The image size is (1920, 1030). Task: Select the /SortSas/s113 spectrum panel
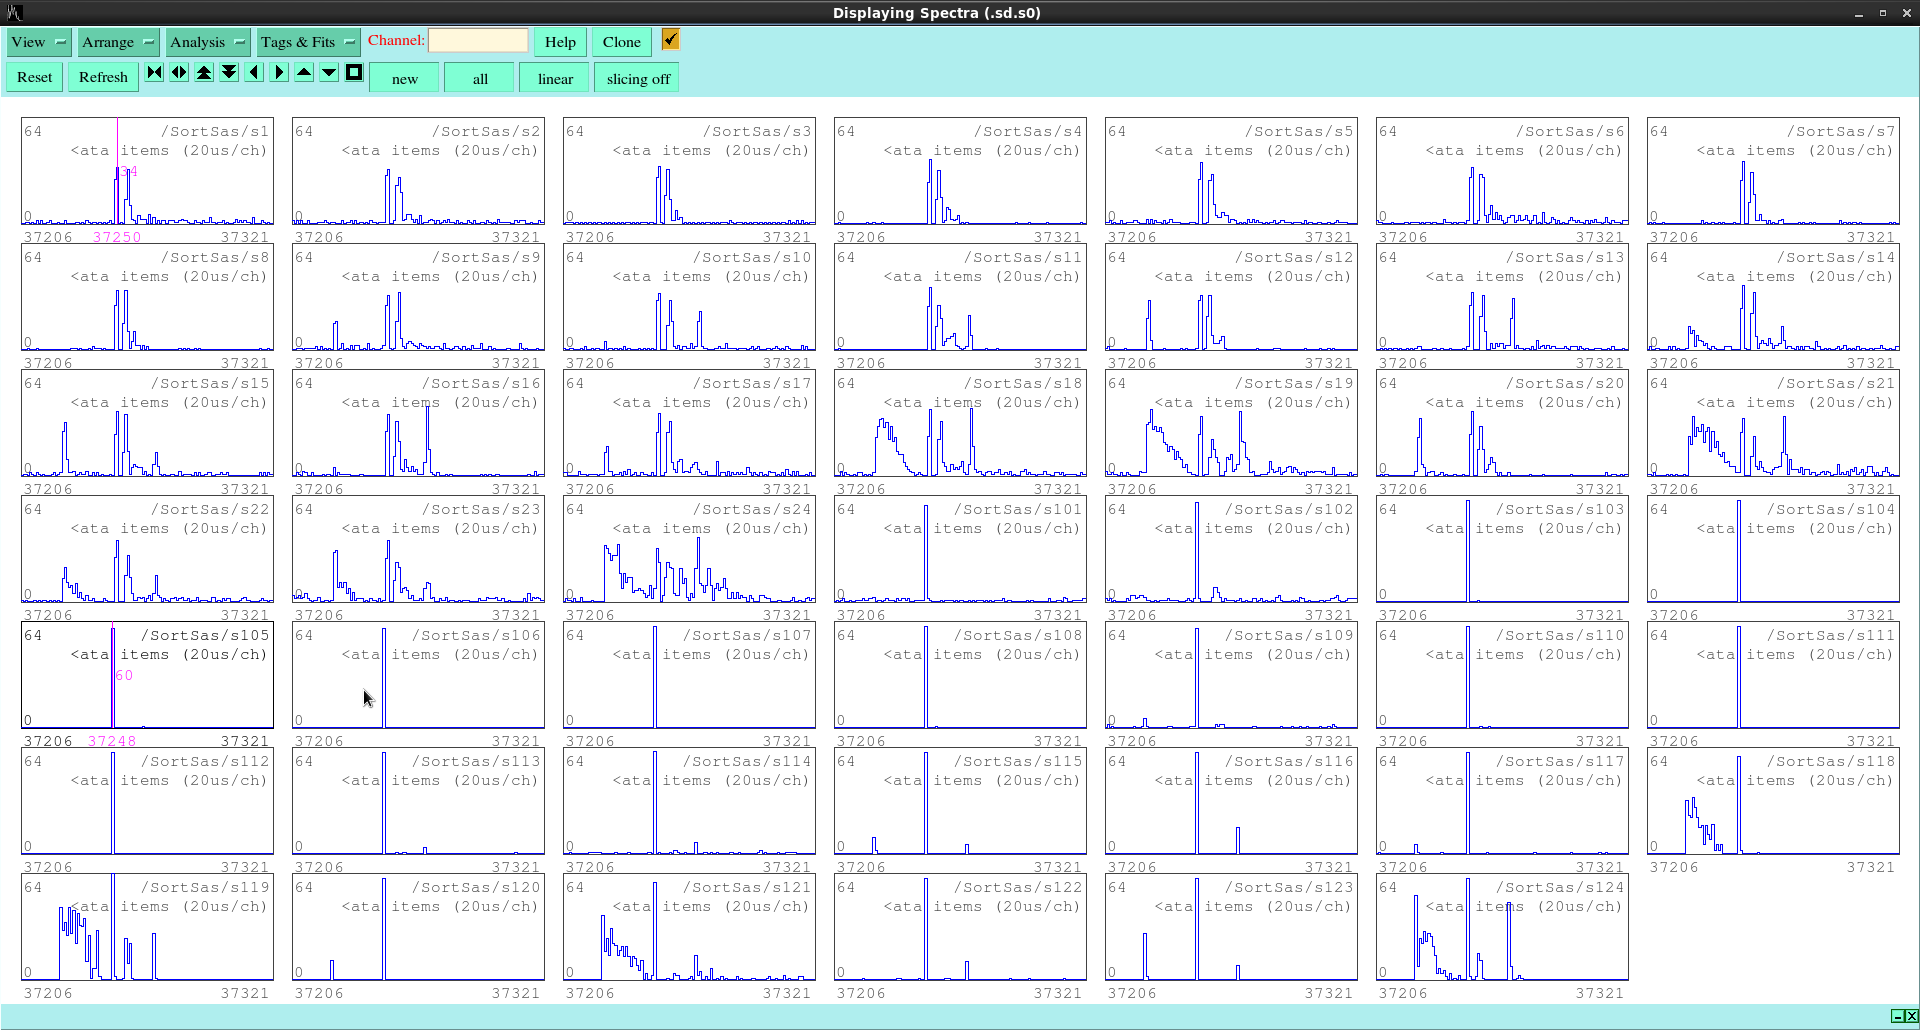[418, 801]
